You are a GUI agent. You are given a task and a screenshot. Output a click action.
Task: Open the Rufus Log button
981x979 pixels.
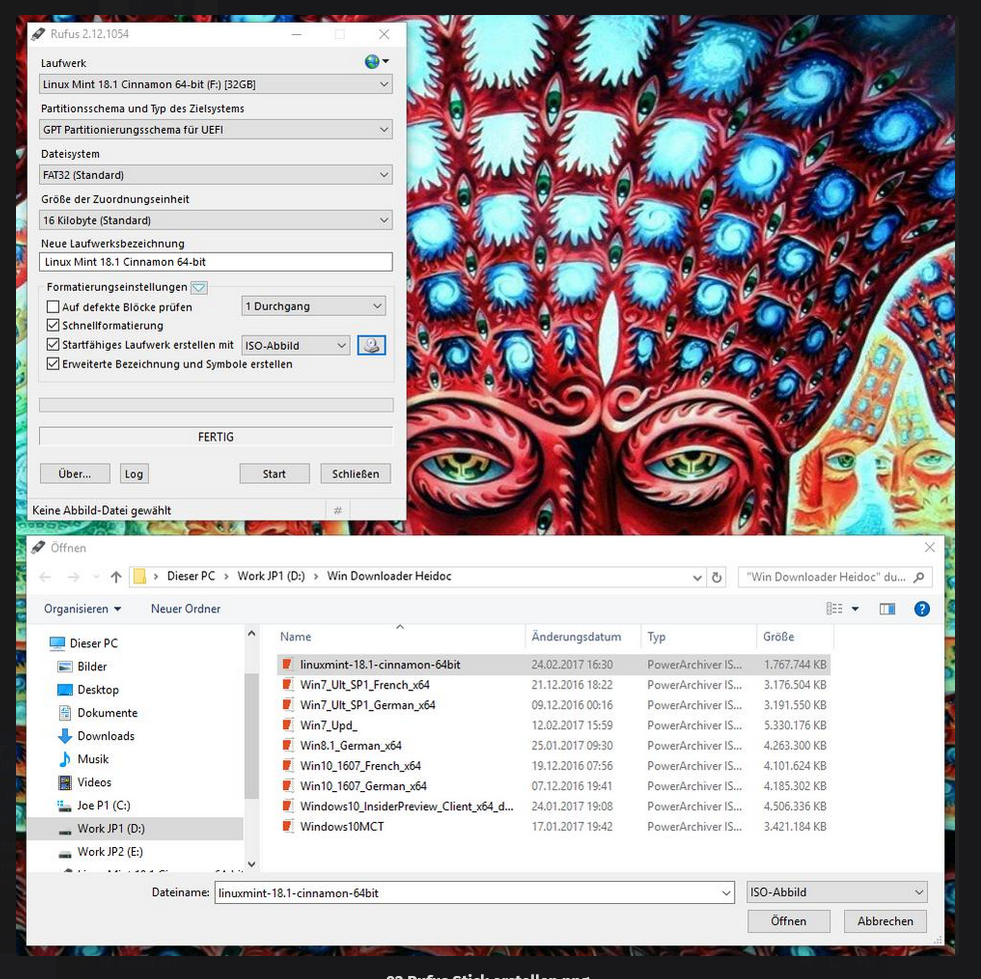(x=134, y=474)
